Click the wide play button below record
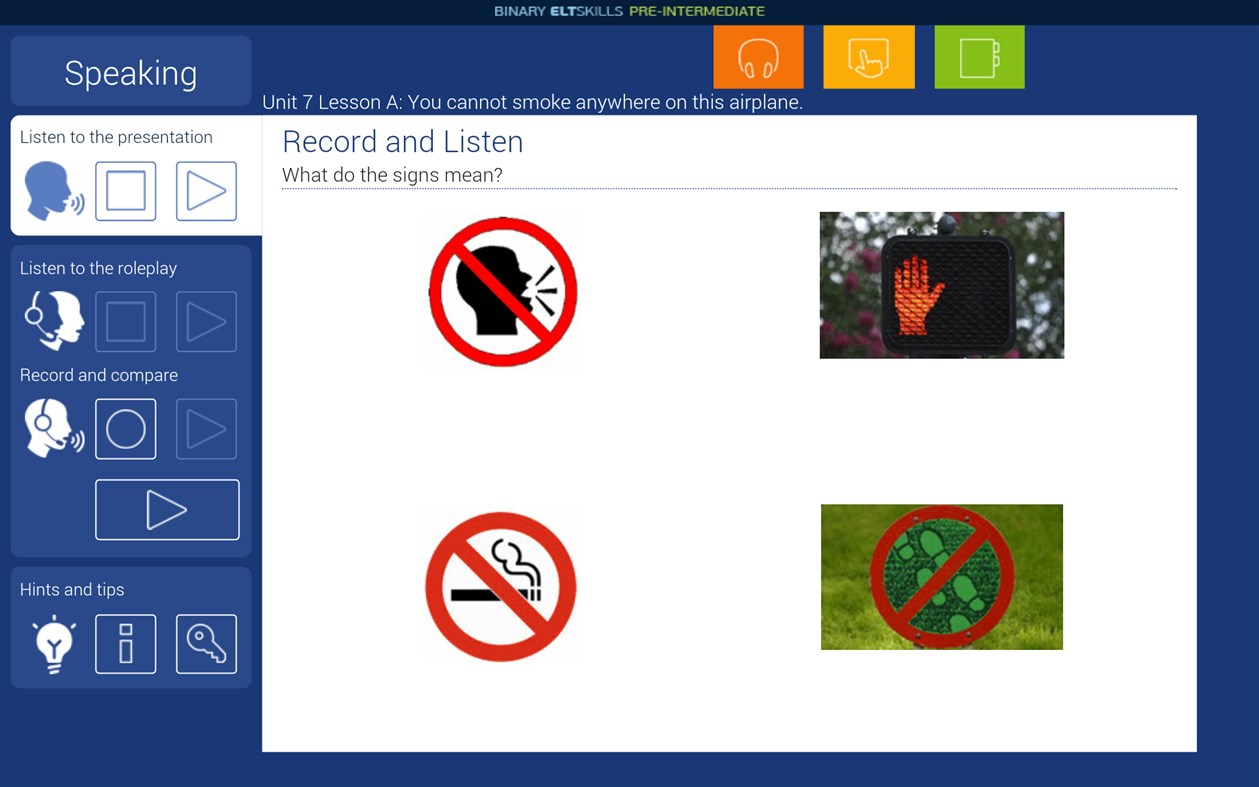 pyautogui.click(x=167, y=510)
